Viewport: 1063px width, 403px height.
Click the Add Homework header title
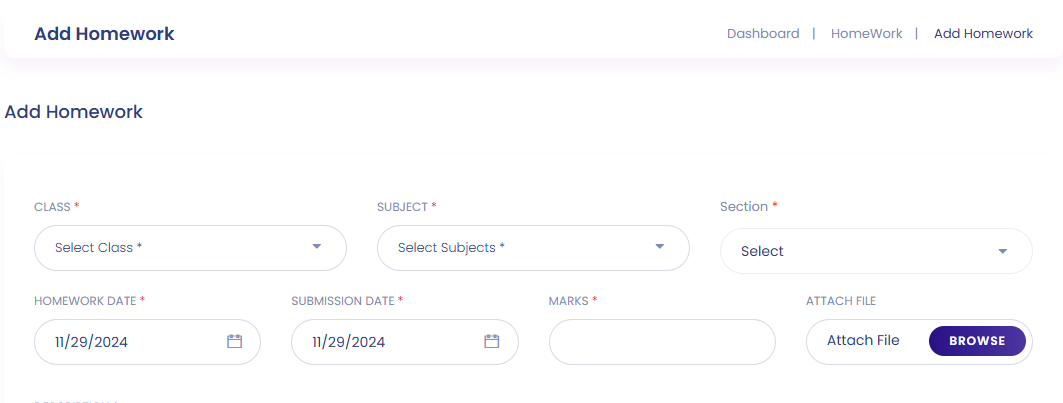pyautogui.click(x=104, y=34)
